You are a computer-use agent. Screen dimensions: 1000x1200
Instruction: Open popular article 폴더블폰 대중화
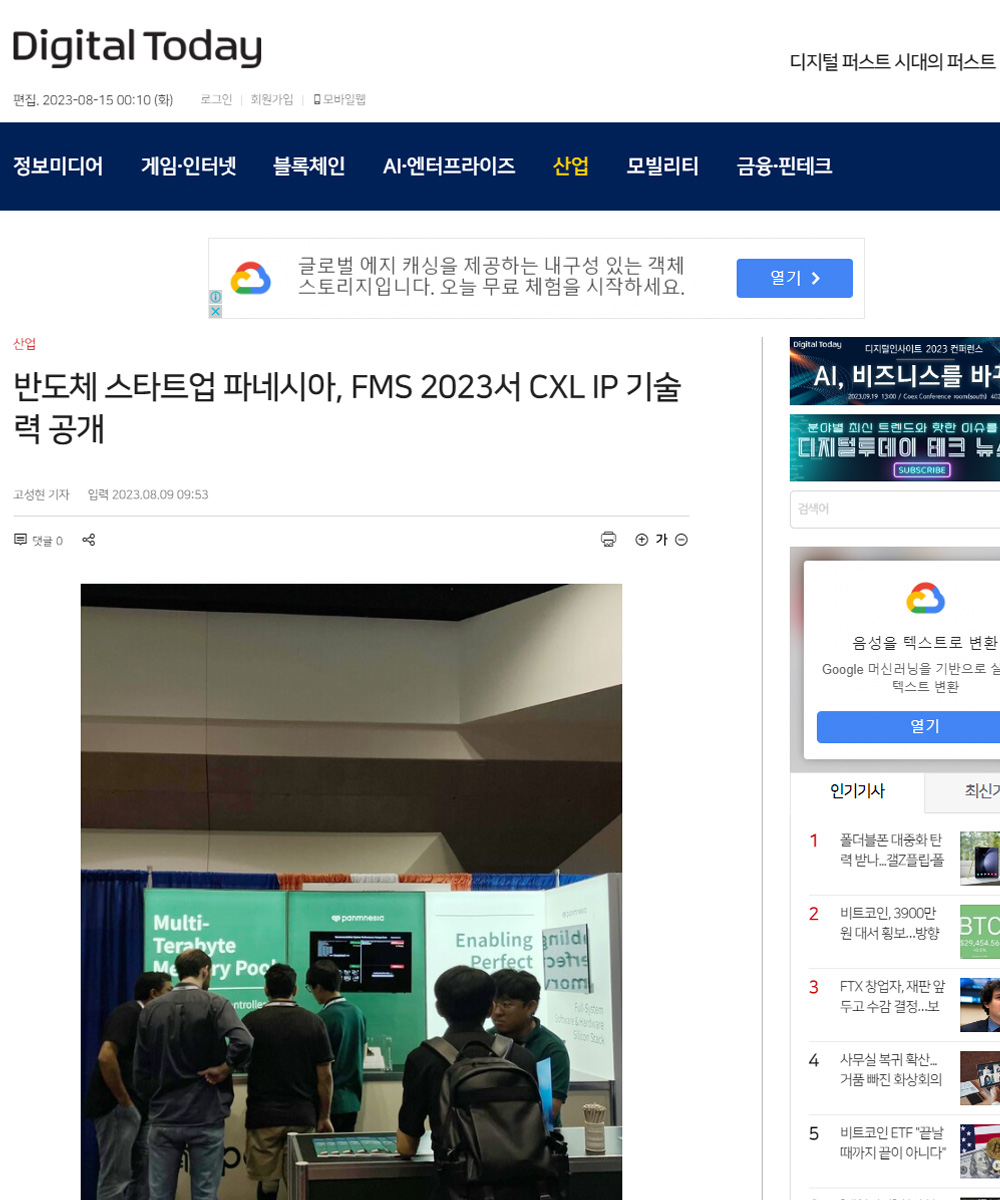pos(891,850)
